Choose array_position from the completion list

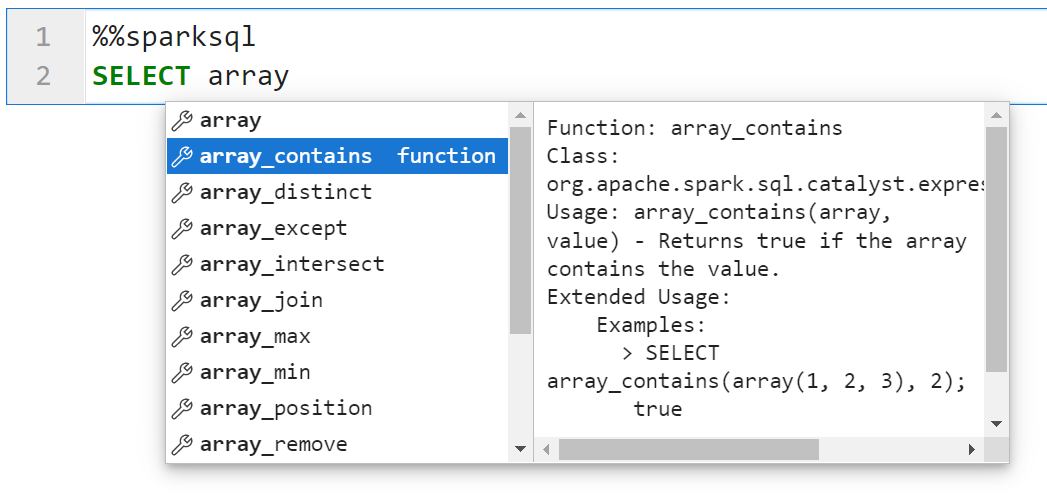pos(337,409)
